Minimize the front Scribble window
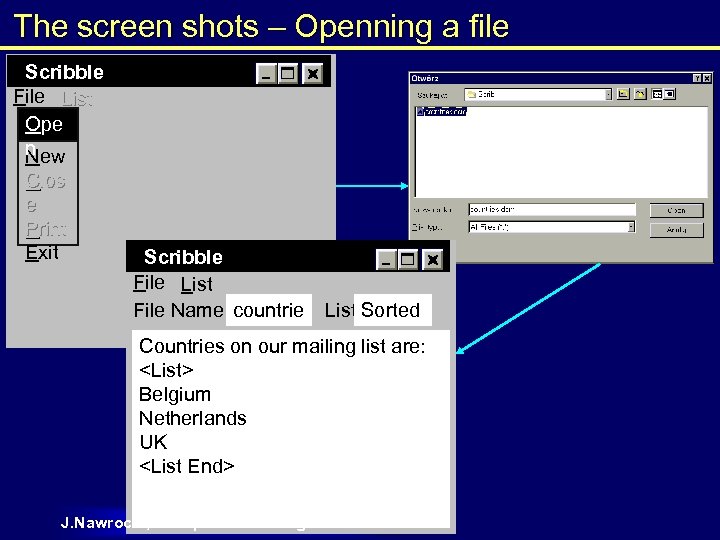This screenshot has height=540, width=720. (x=386, y=259)
